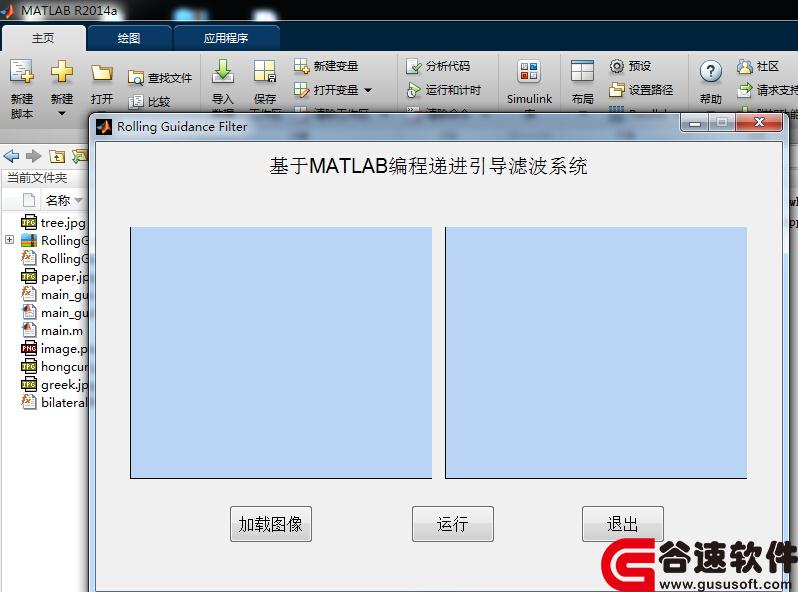Image resolution: width=798 pixels, height=592 pixels.
Task: Minimize the Rolling Guidance Filter window
Action: pyautogui.click(x=695, y=123)
